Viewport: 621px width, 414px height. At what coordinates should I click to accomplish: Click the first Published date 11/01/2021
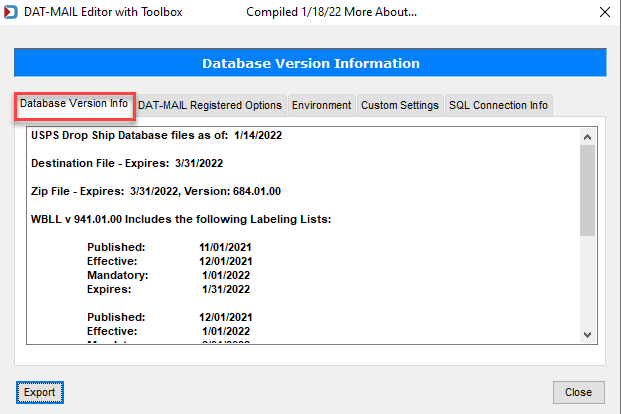pyautogui.click(x=225, y=247)
